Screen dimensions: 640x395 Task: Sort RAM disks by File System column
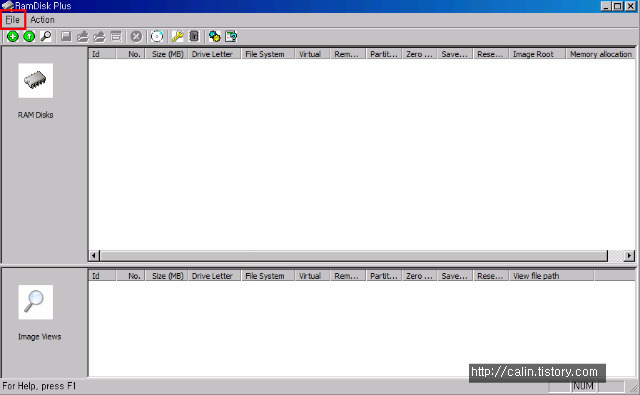point(268,54)
